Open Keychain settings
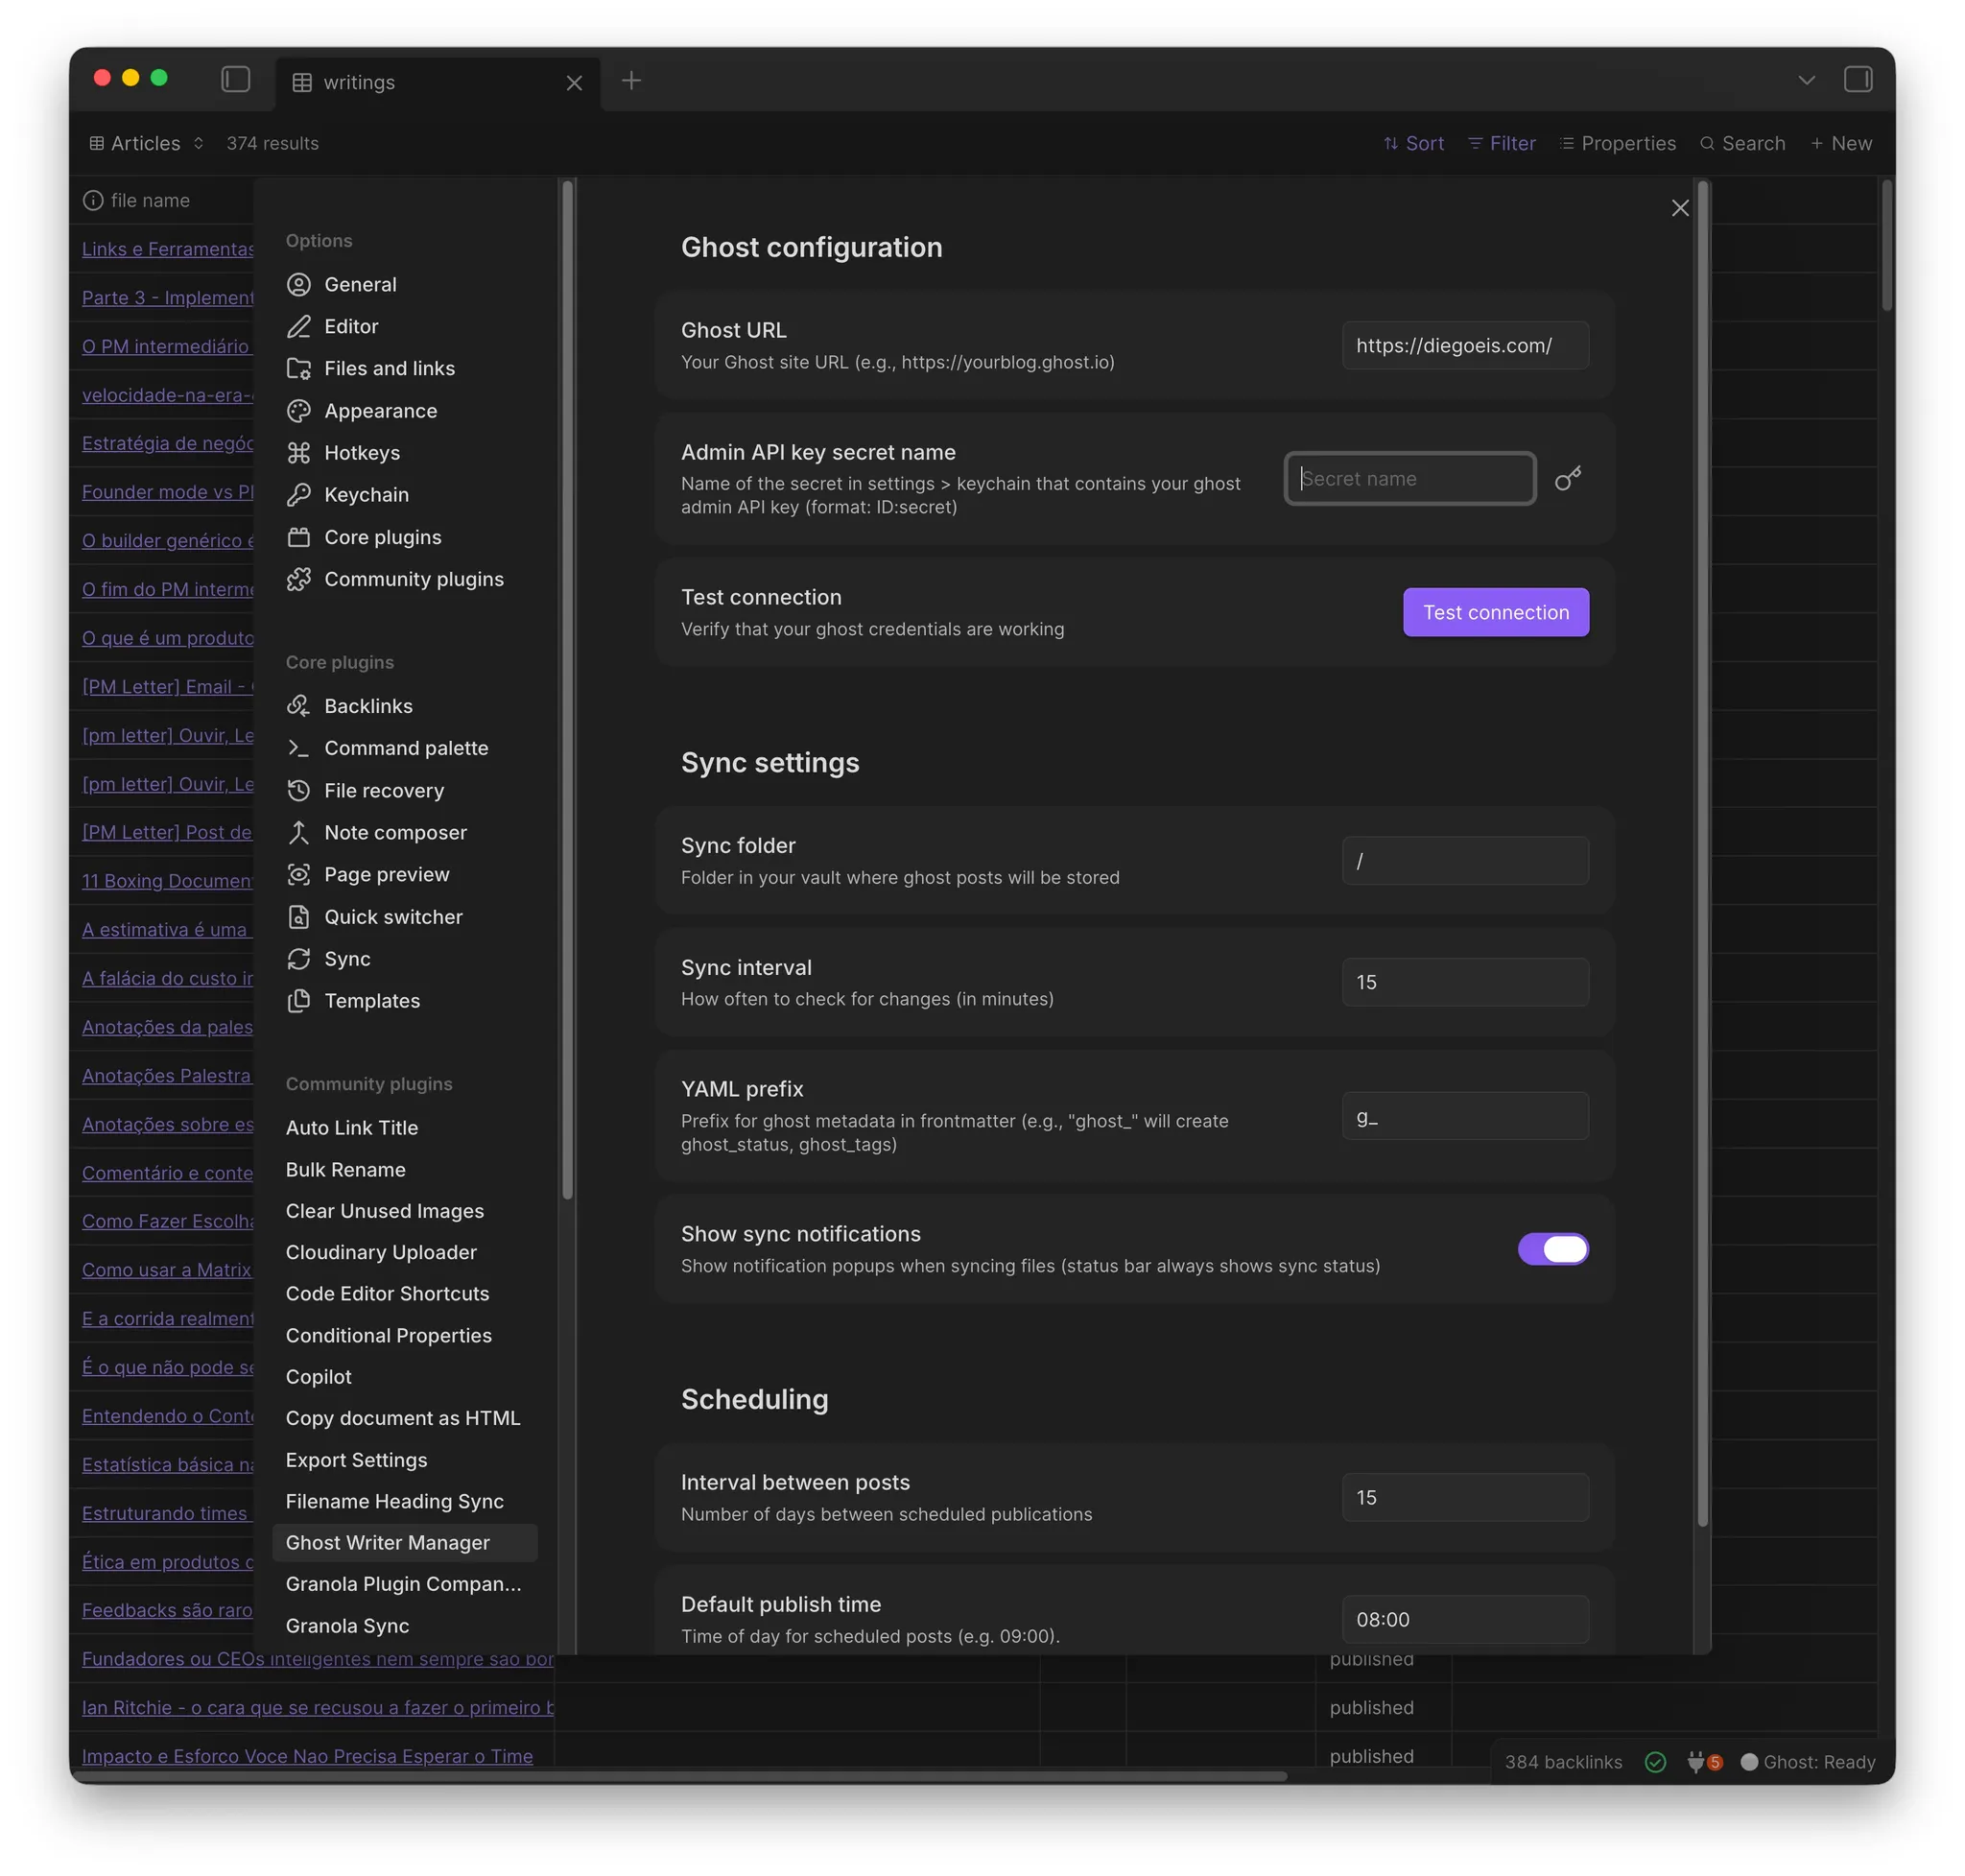The width and height of the screenshot is (1965, 1876). tap(404, 495)
